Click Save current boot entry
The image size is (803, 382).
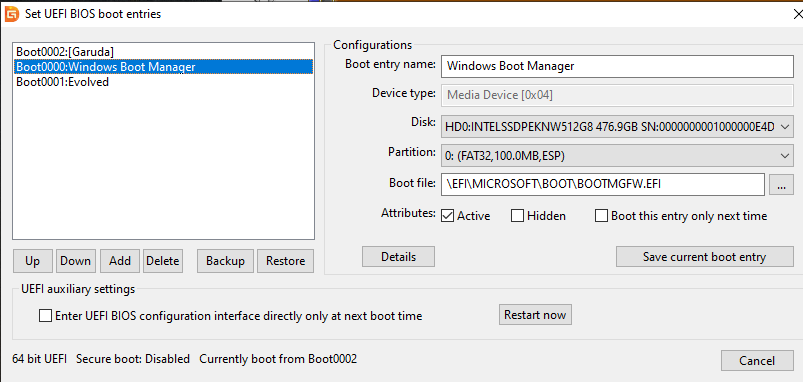[x=704, y=257]
